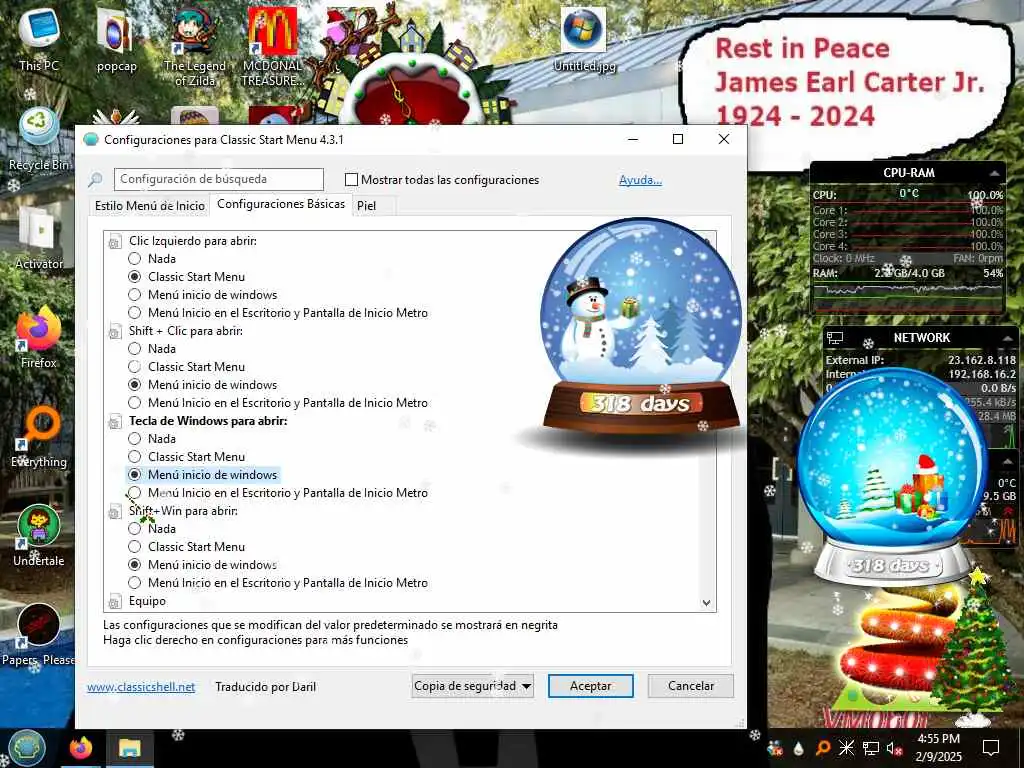Open File Explorer on the taskbar
The image size is (1024, 768).
[129, 748]
